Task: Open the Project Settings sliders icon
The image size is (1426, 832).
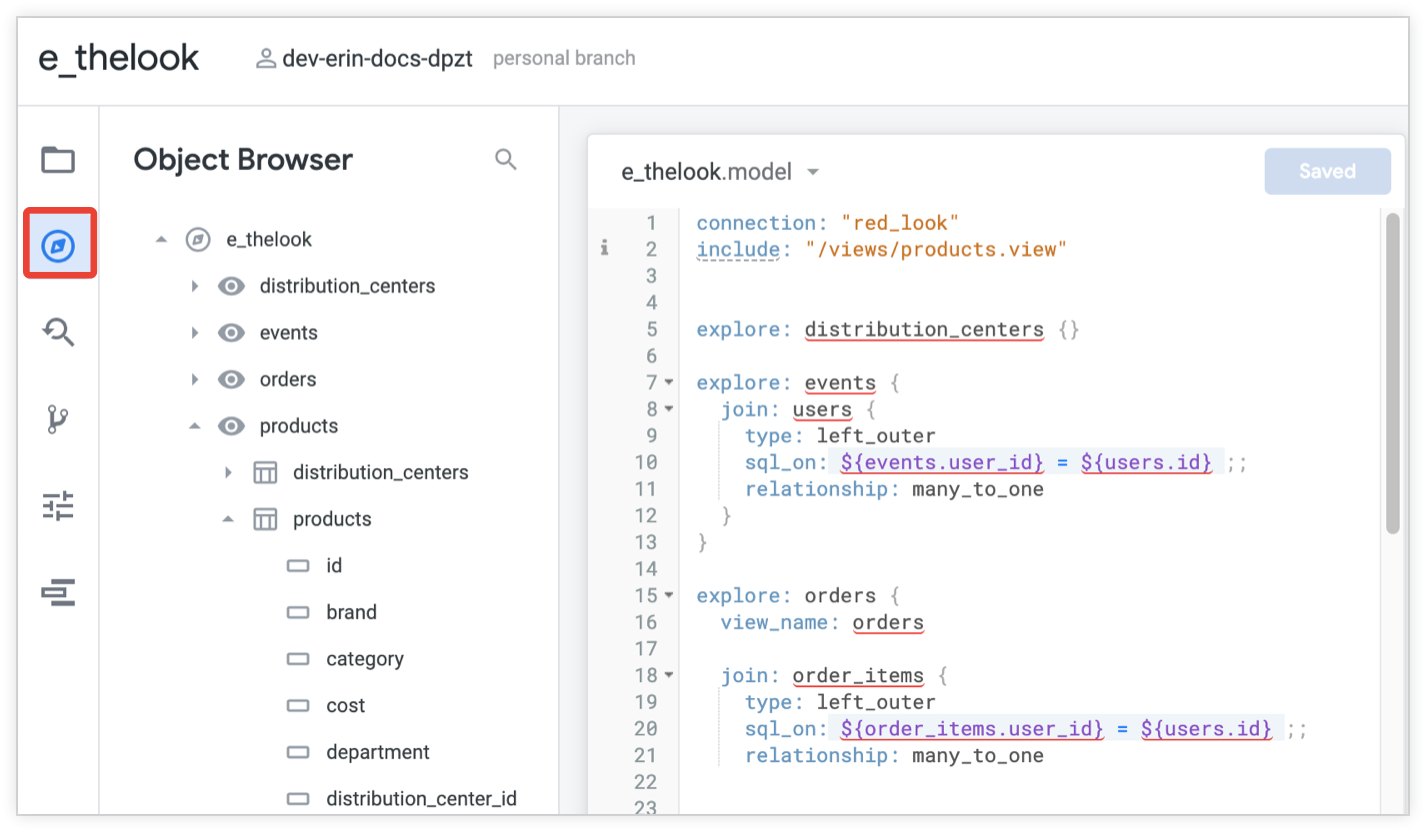Action: pos(58,506)
